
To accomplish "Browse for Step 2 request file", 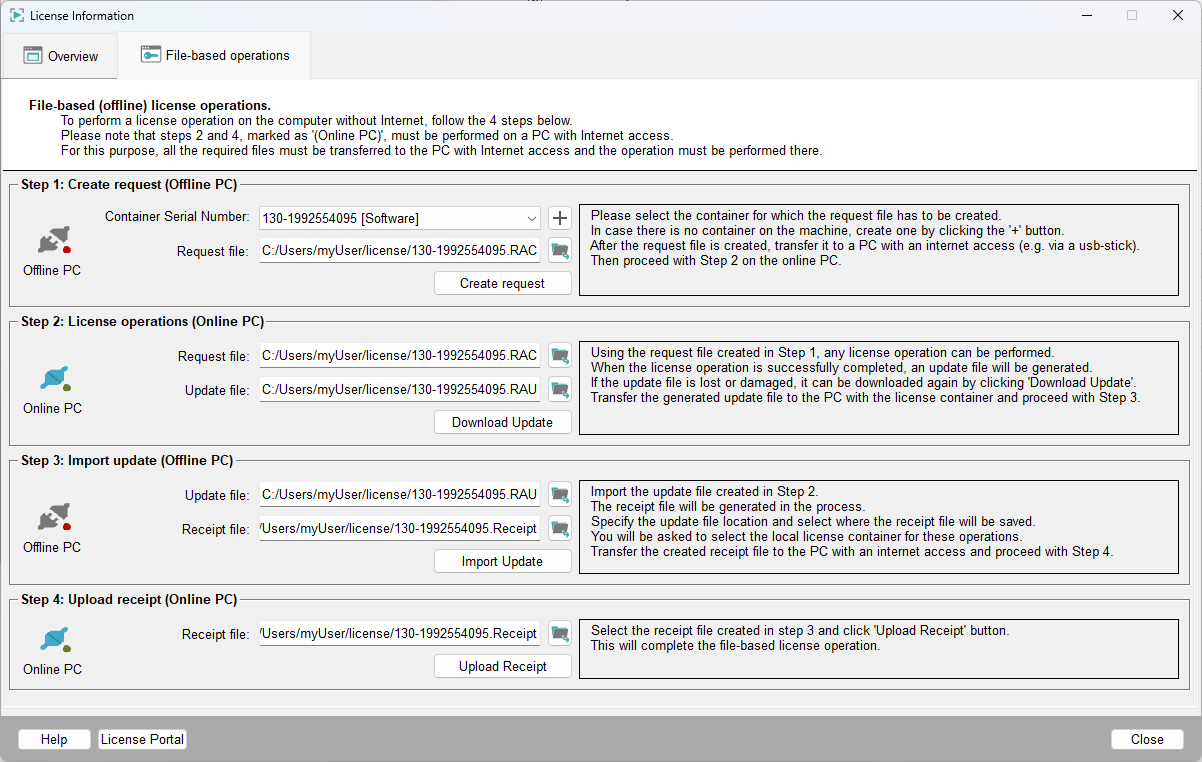I will click(560, 355).
